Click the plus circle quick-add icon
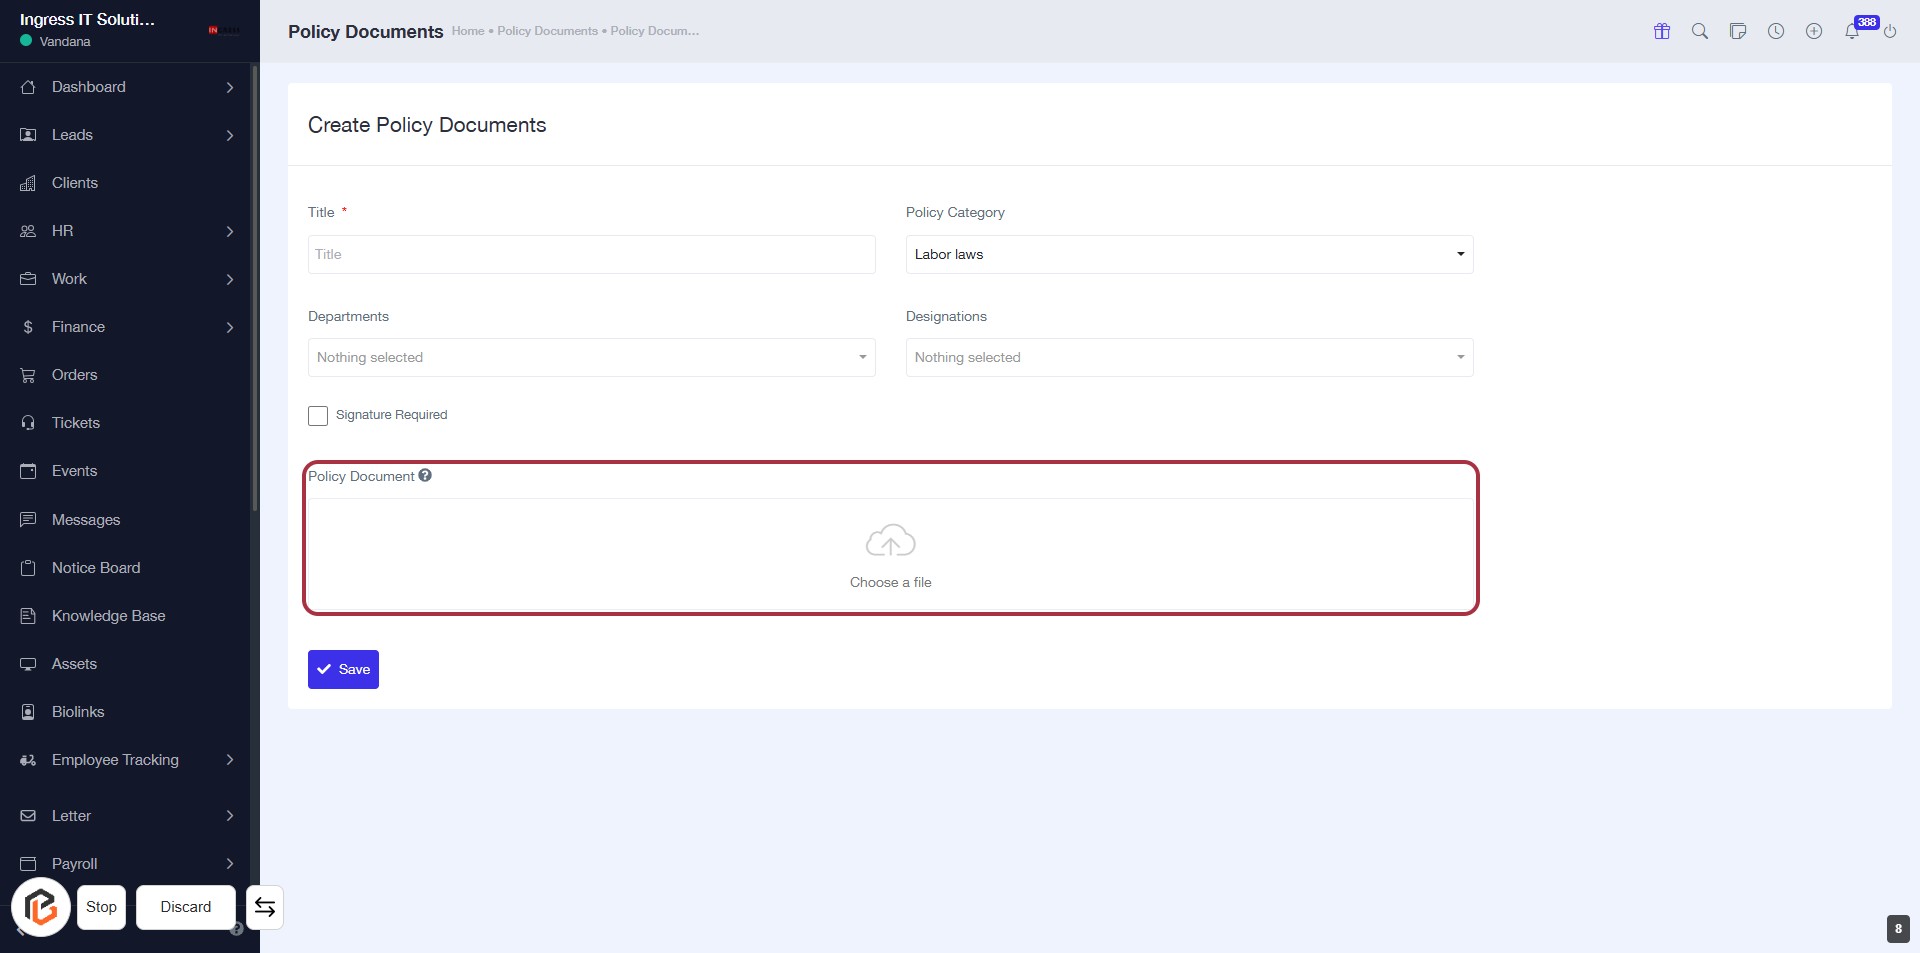Image resolution: width=1920 pixels, height=953 pixels. click(1814, 31)
